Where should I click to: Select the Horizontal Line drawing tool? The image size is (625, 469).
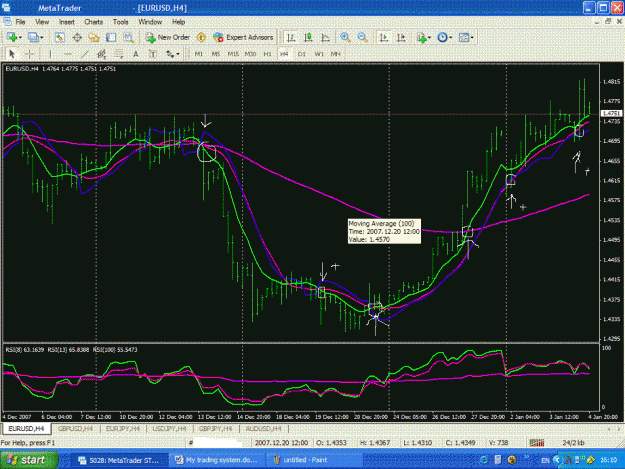coord(67,54)
